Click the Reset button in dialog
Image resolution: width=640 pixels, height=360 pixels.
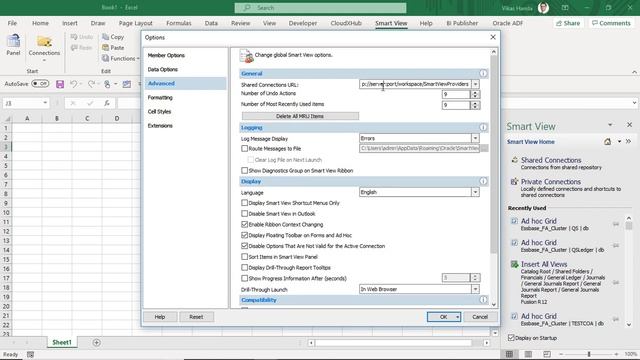[196, 317]
